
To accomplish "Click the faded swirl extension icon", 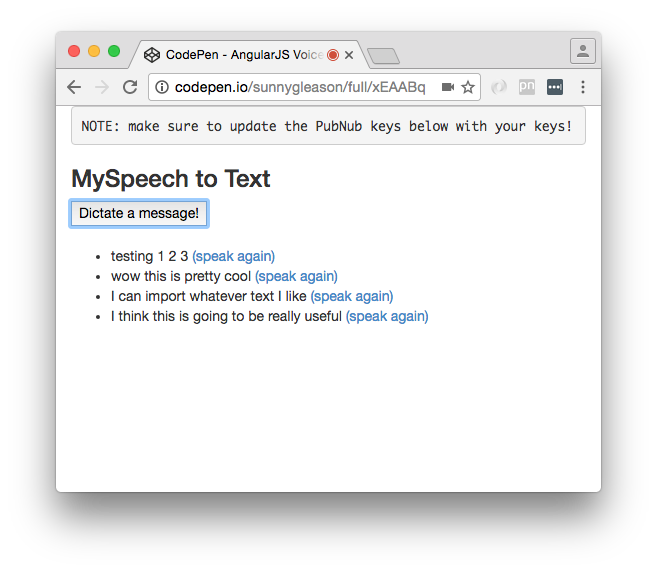I will pyautogui.click(x=499, y=87).
